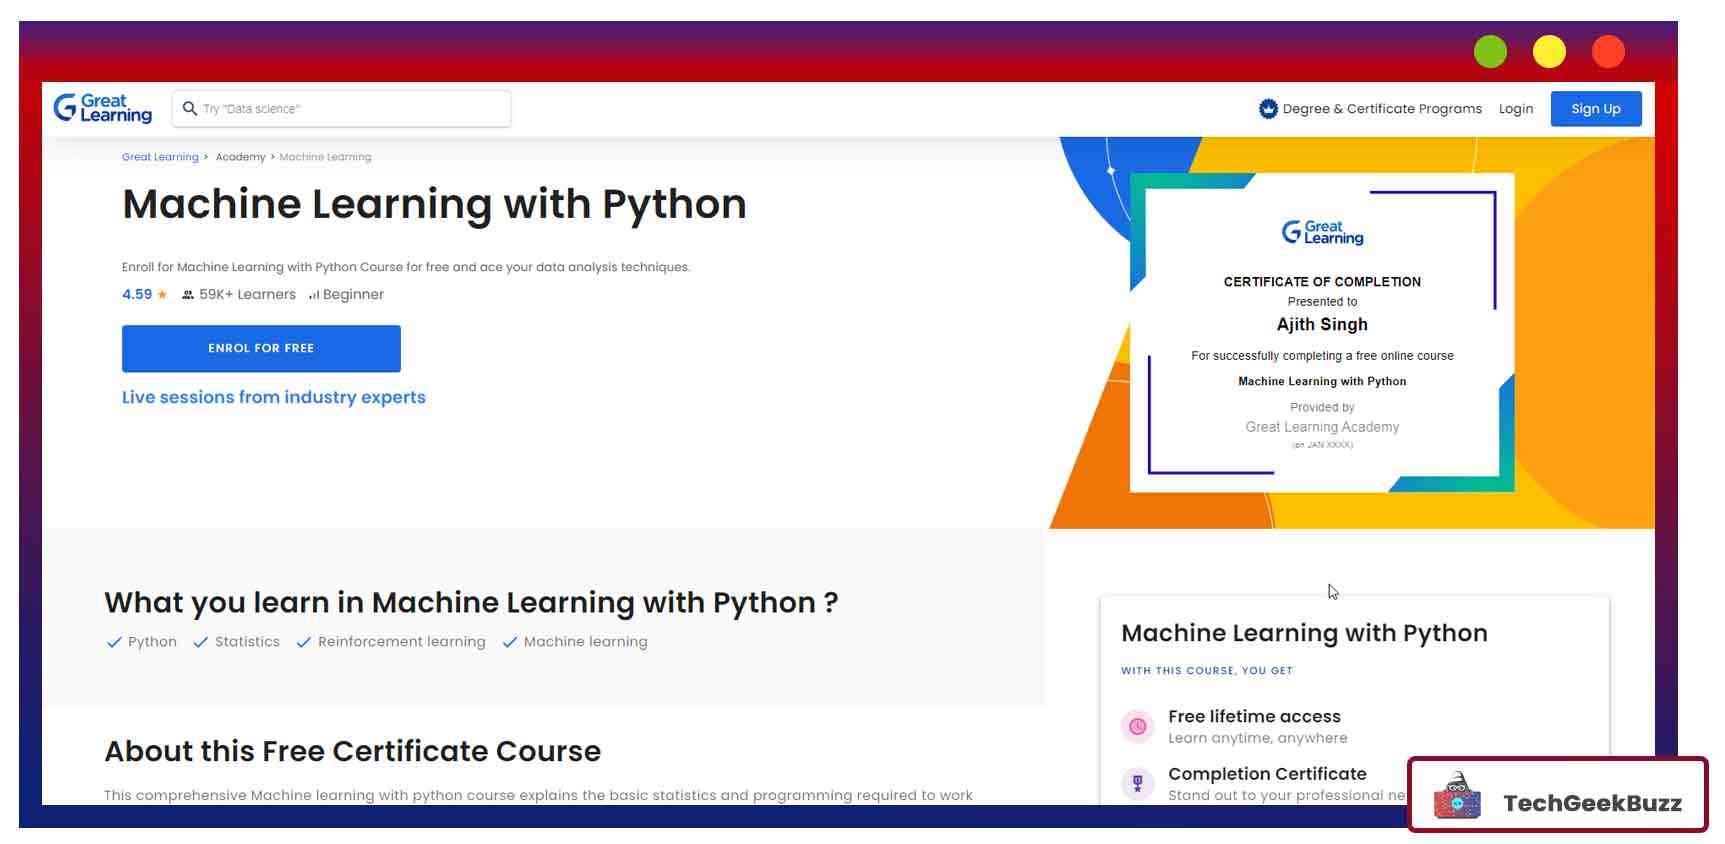Click the Great Learning logo
The height and width of the screenshot is (844, 1725).
point(102,108)
